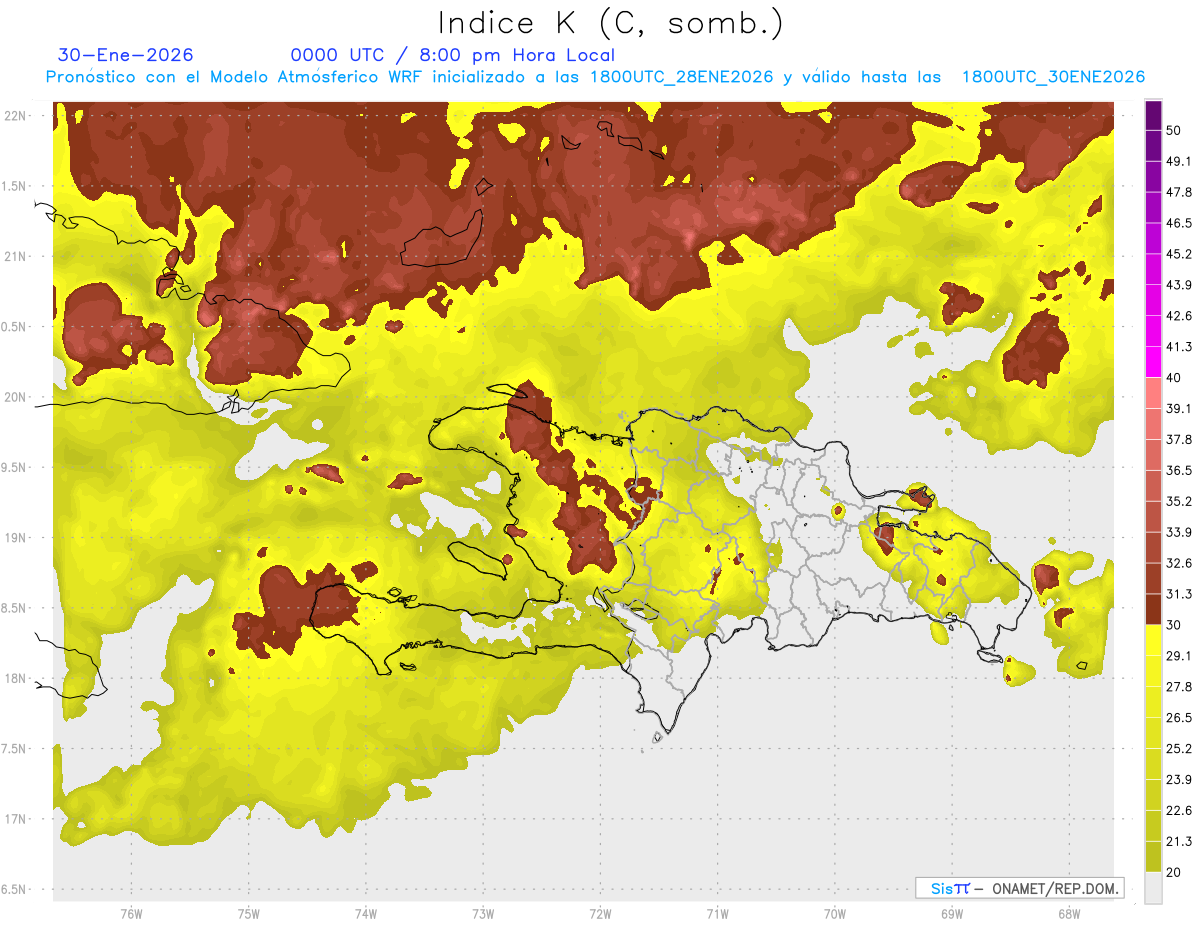
Task: Select the date label "30-Ene-2026"
Action: [126, 55]
